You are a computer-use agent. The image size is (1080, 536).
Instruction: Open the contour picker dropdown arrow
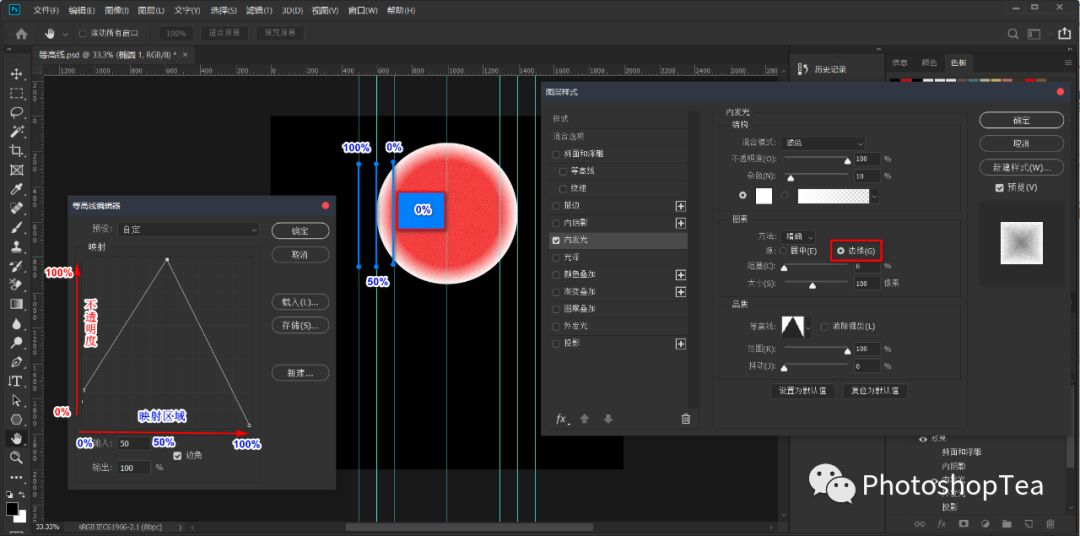[x=808, y=327]
